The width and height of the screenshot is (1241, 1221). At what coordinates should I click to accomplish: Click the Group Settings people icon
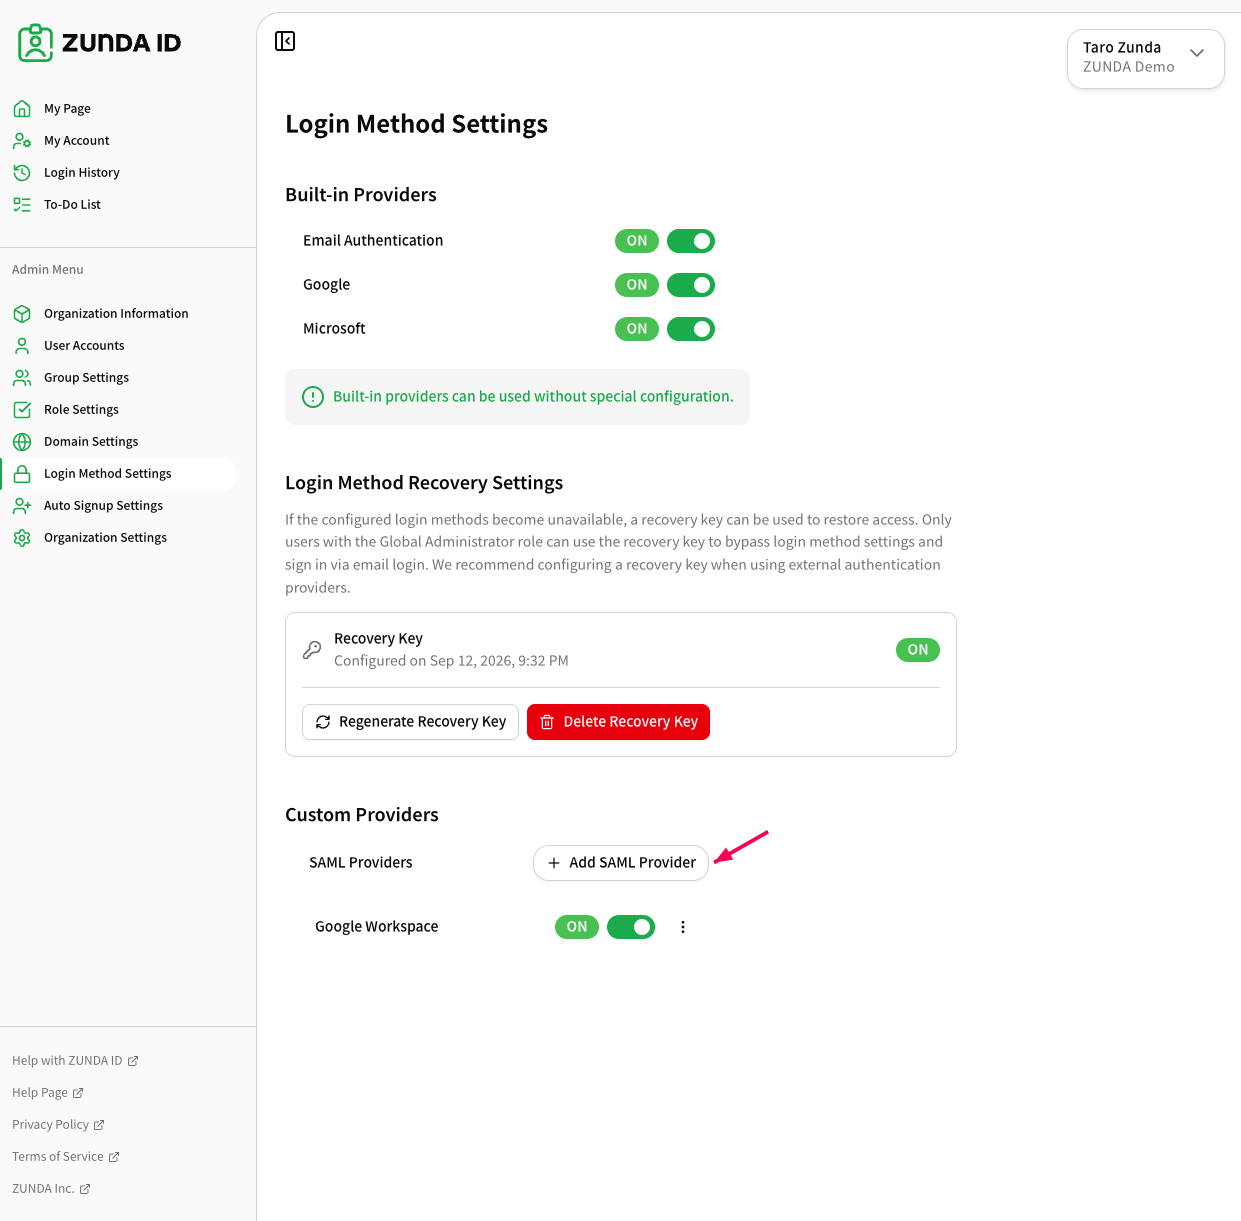[x=22, y=378]
